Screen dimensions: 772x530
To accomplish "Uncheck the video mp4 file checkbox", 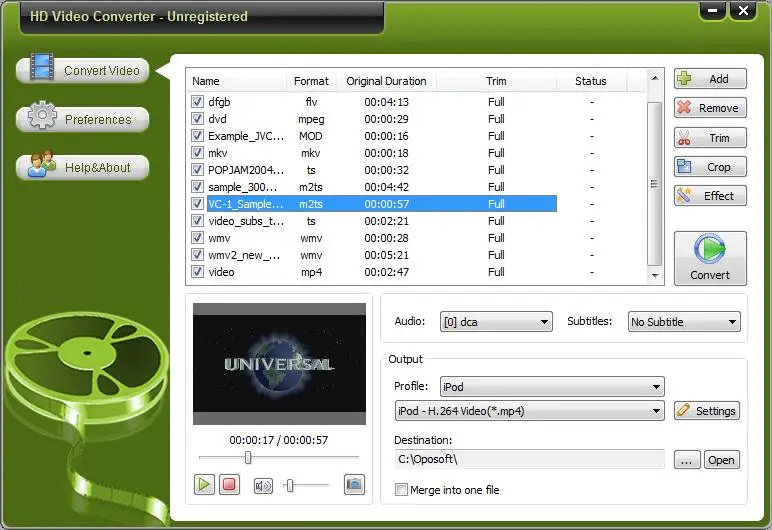I will [x=197, y=271].
